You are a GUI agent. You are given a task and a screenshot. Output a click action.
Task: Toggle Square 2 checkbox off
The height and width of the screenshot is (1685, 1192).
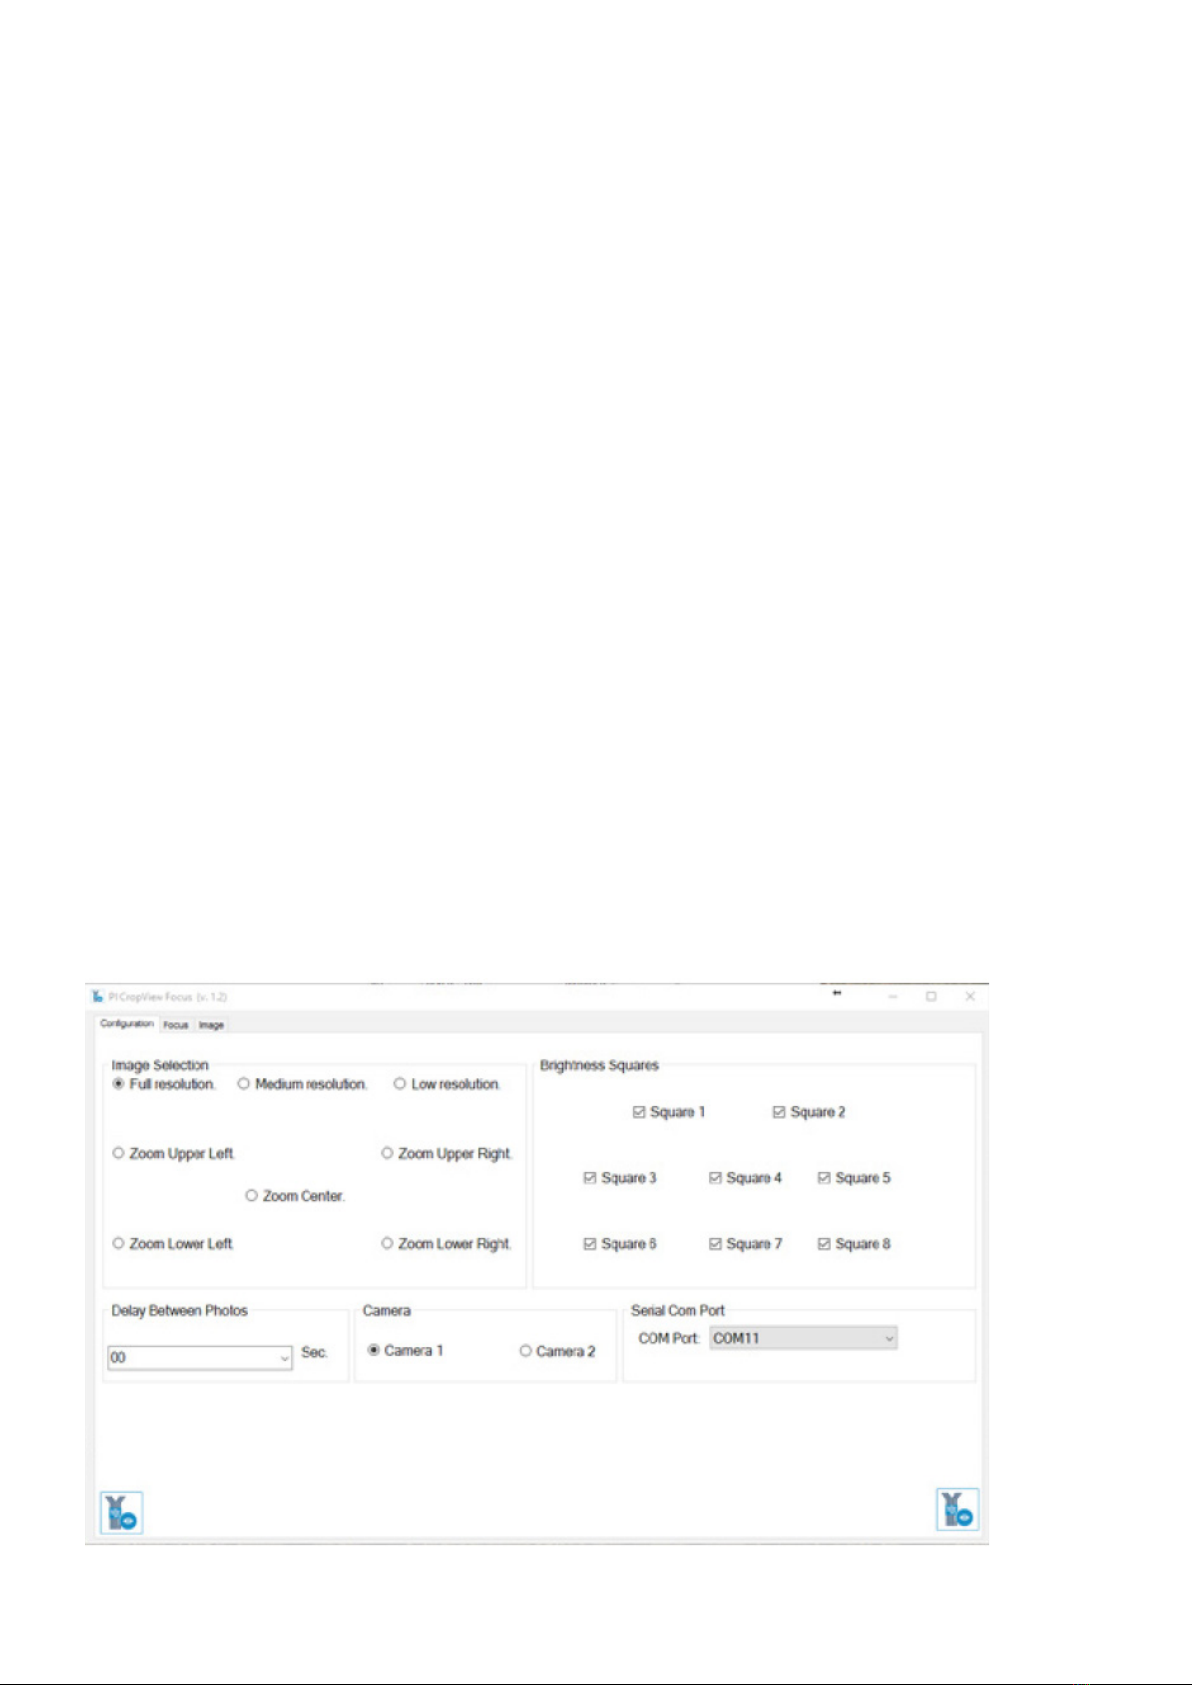tap(779, 1112)
